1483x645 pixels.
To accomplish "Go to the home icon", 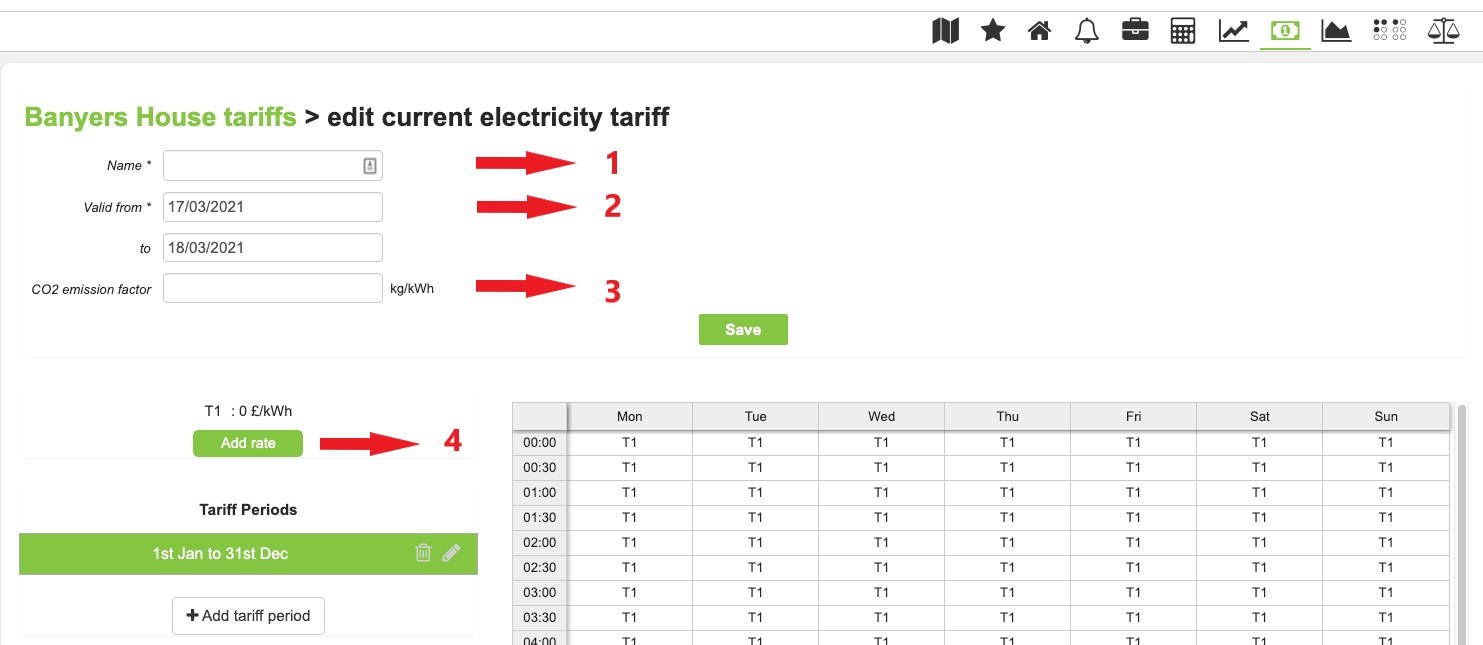I will pyautogui.click(x=1039, y=31).
